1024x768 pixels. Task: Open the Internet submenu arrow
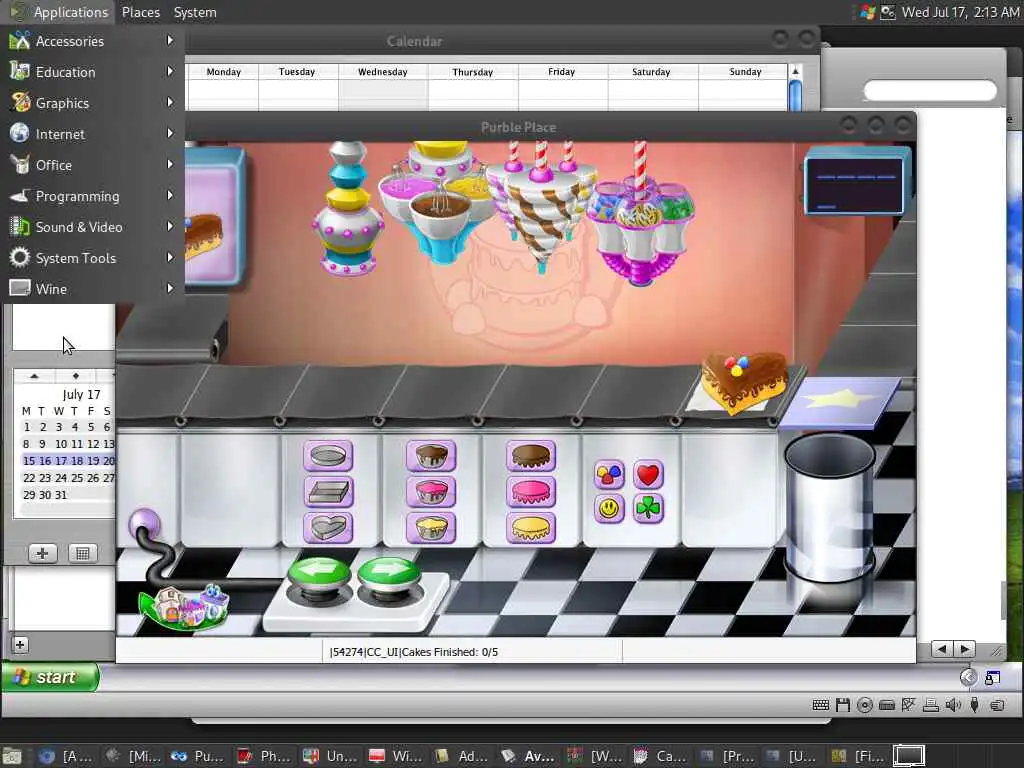(170, 133)
